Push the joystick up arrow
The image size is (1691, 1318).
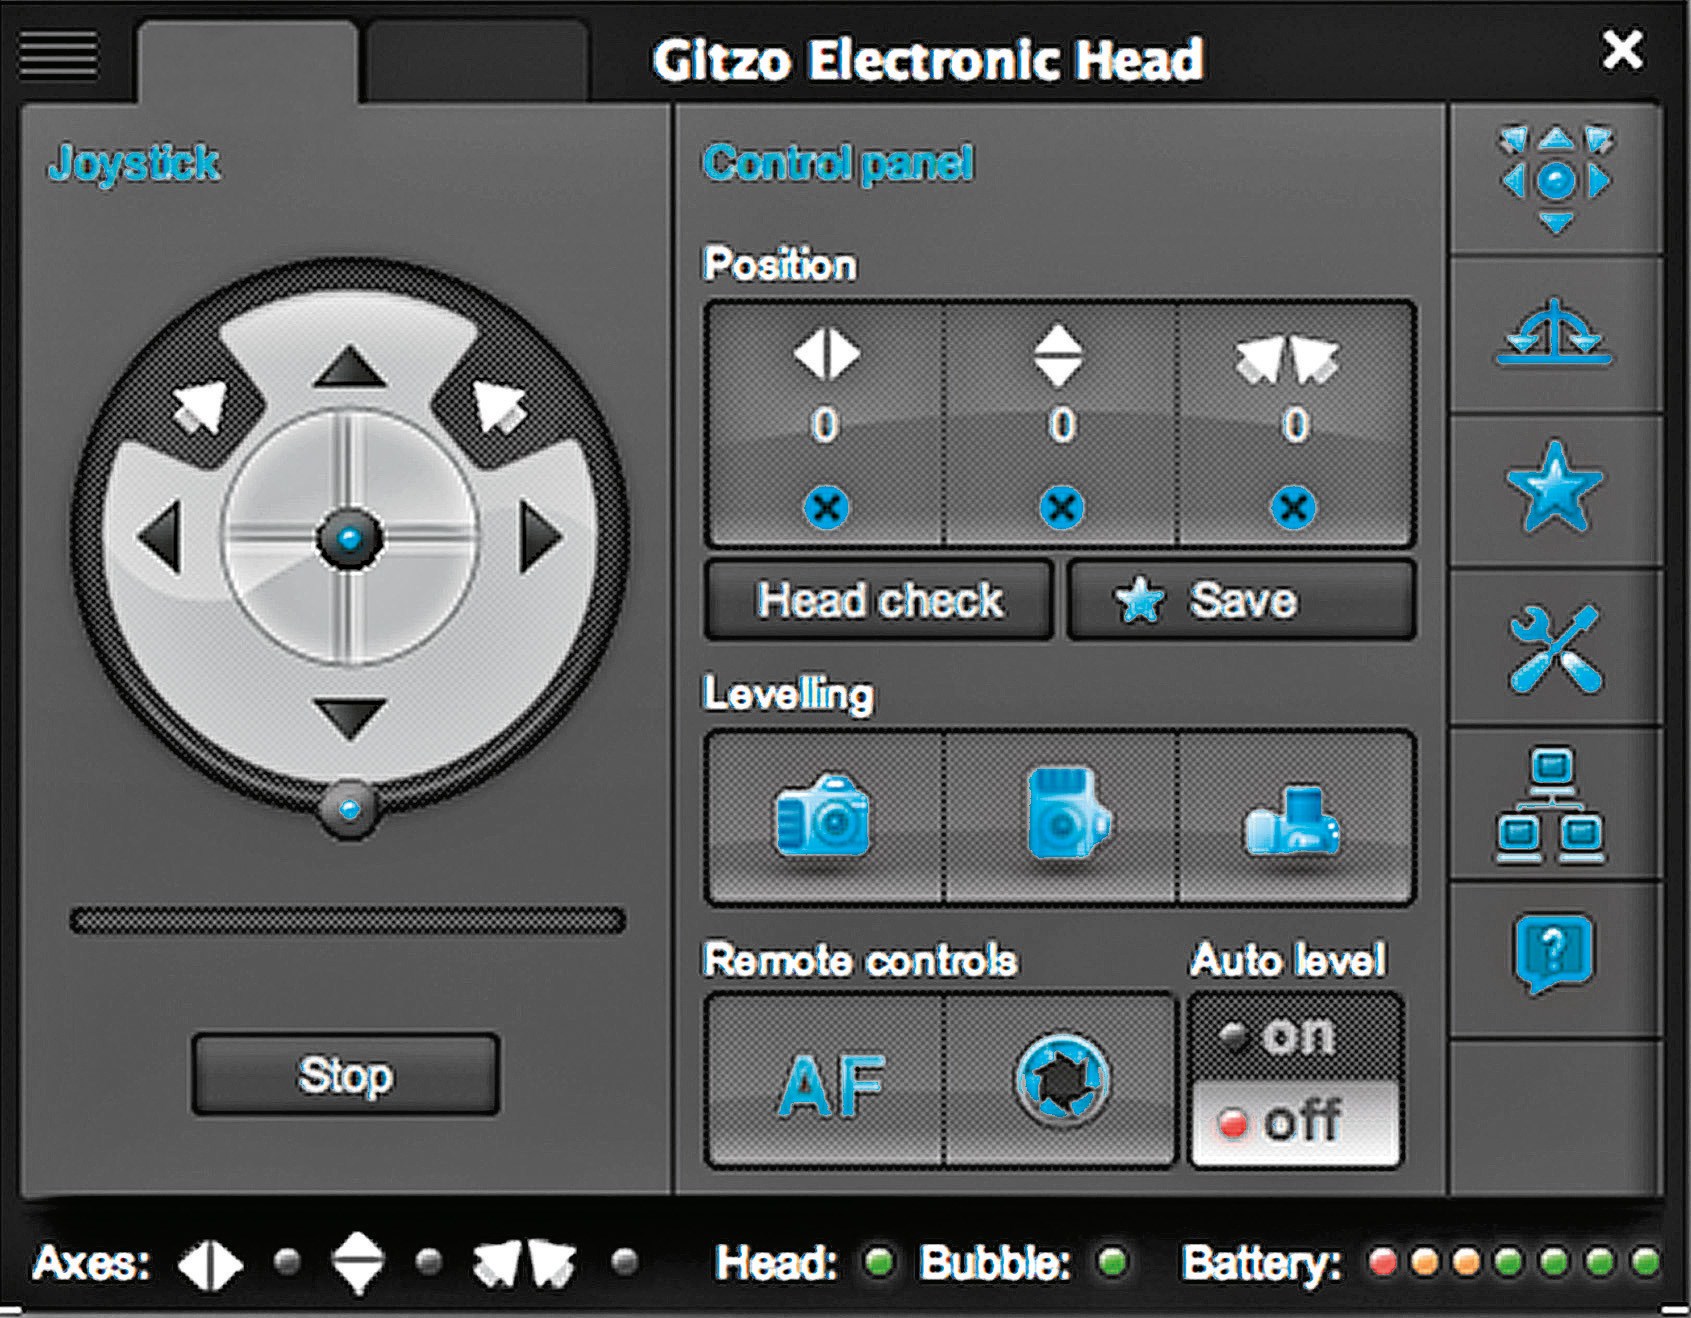(349, 368)
